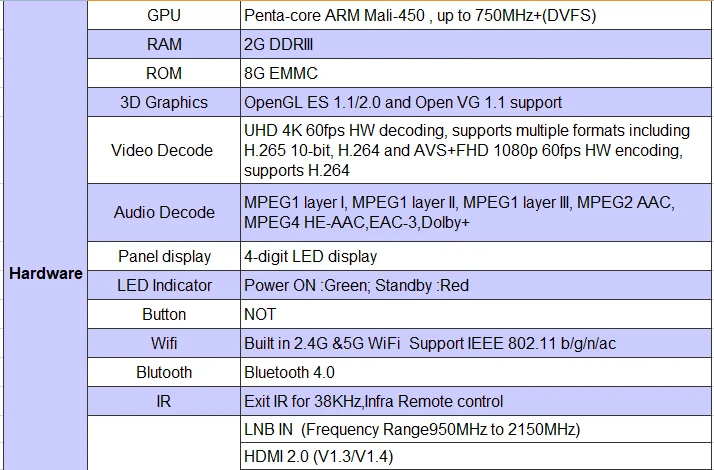This screenshot has width=714, height=470.
Task: Select the Built in 2.4G & 5G WiFi cell
Action: pyautogui.click(x=477, y=343)
